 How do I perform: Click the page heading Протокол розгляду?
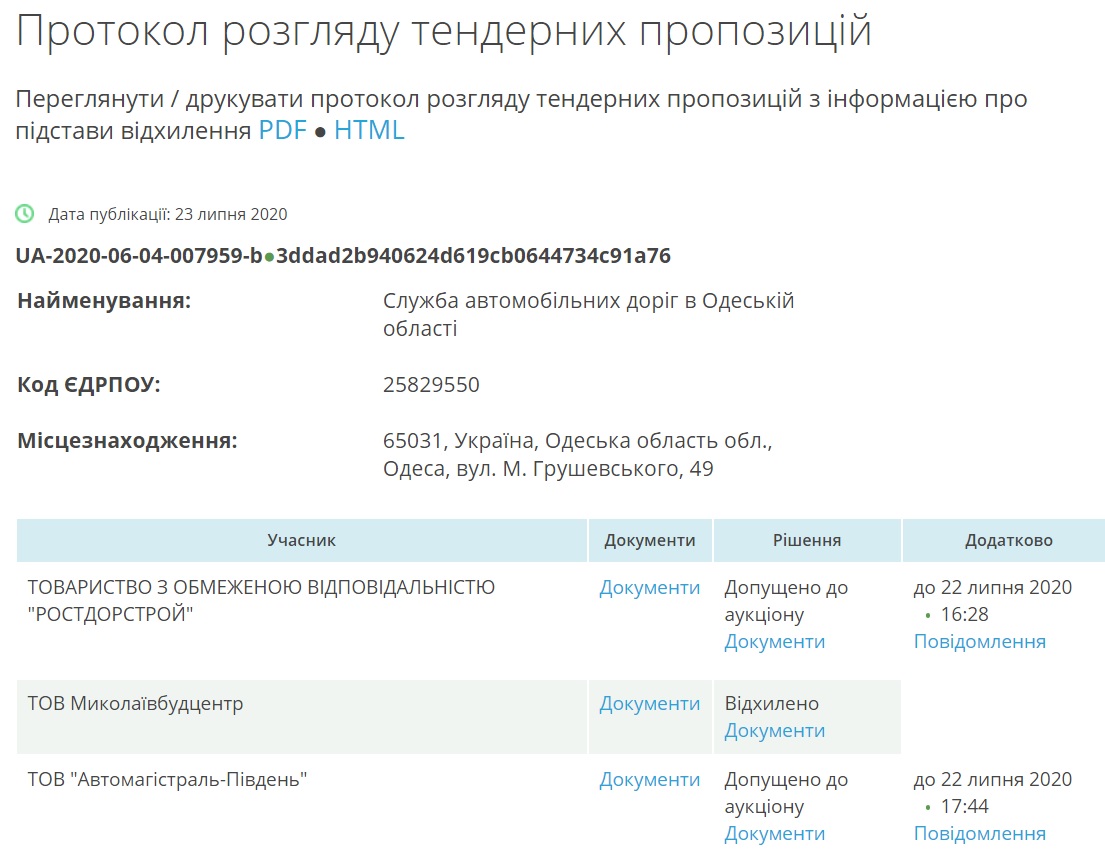[443, 32]
